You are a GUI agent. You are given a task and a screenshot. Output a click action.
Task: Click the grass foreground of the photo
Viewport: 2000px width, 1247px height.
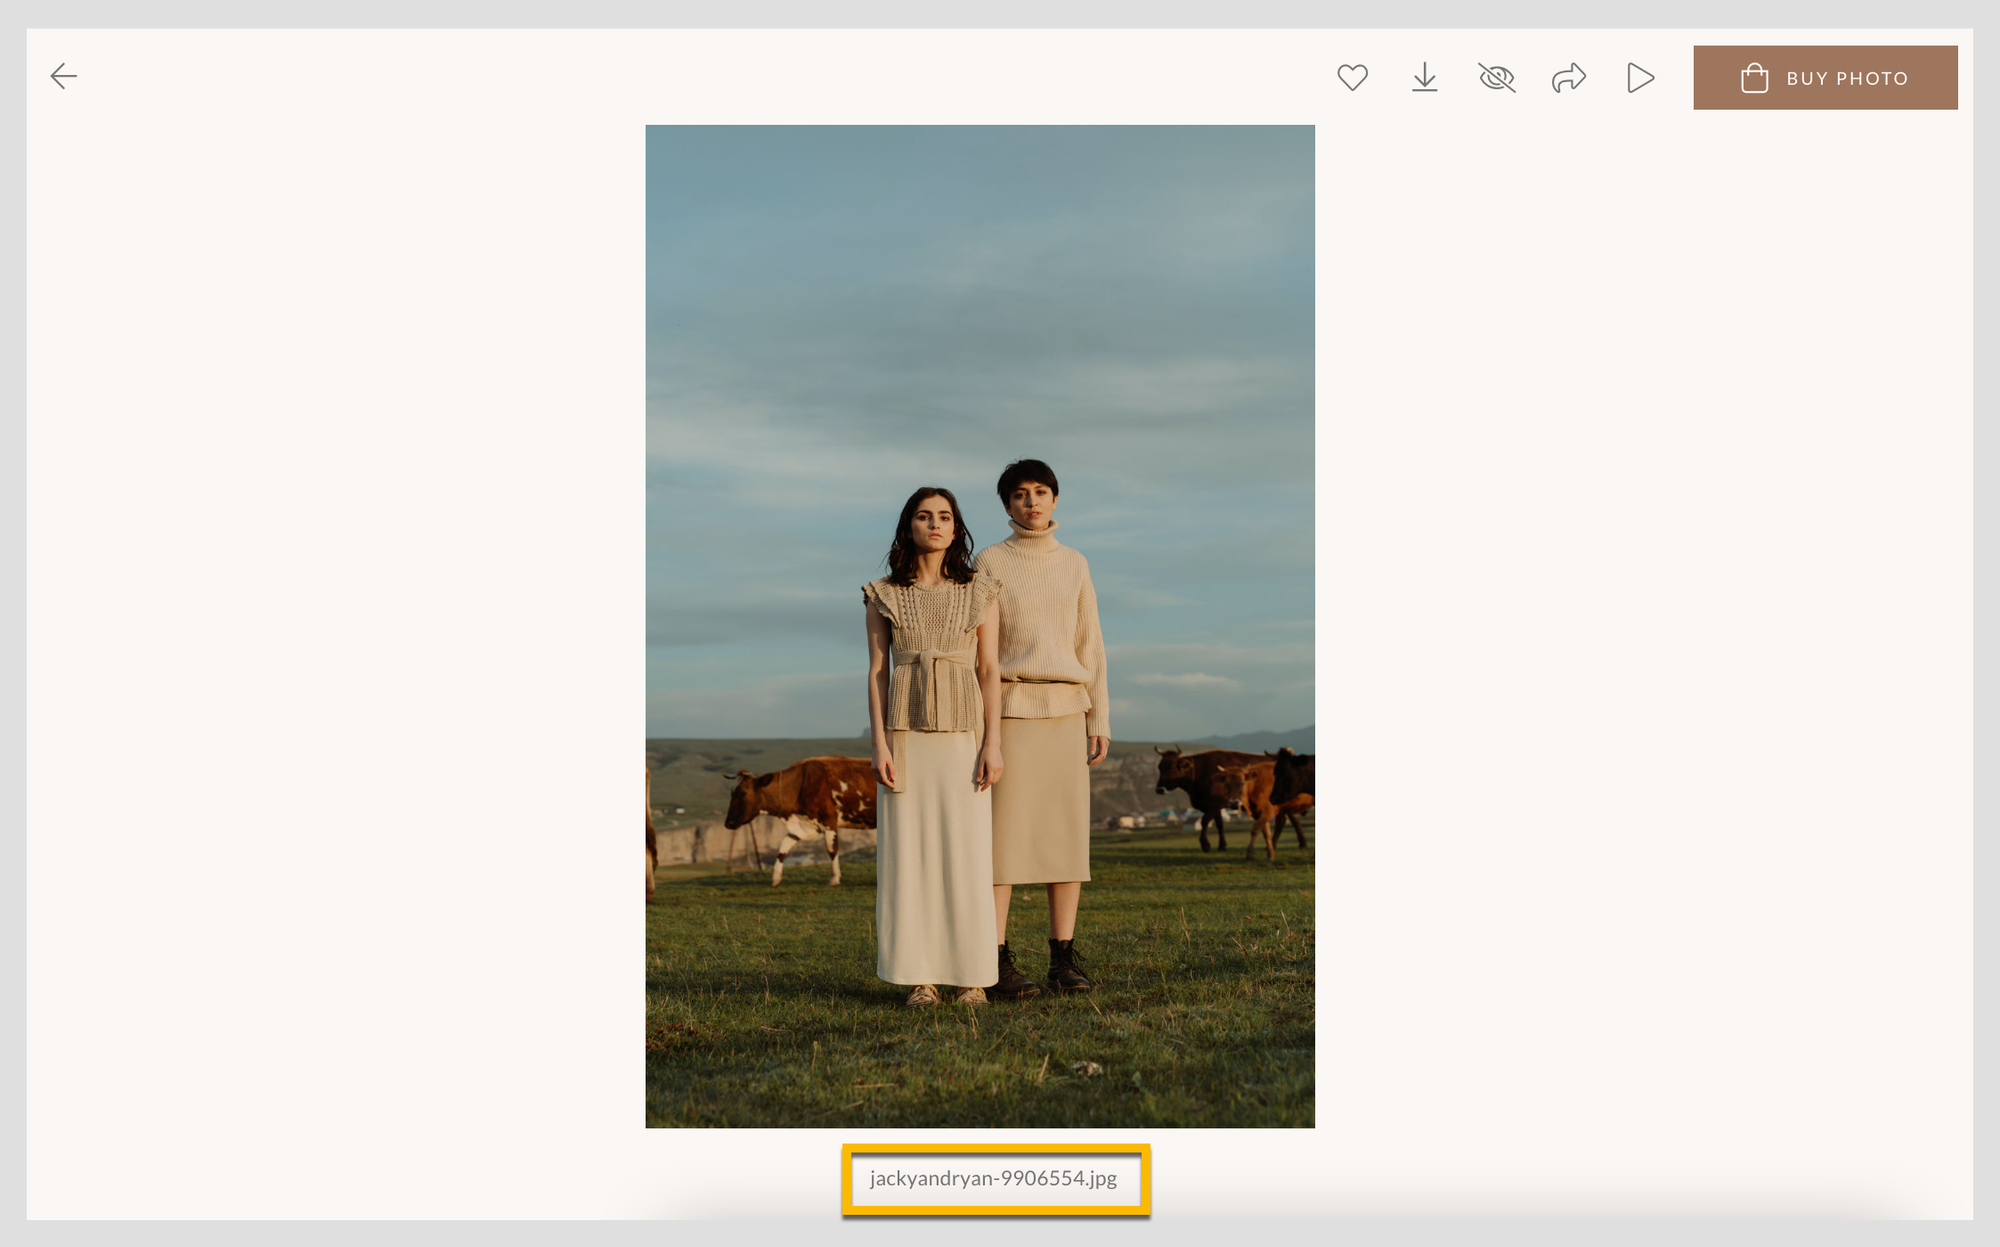click(980, 1060)
